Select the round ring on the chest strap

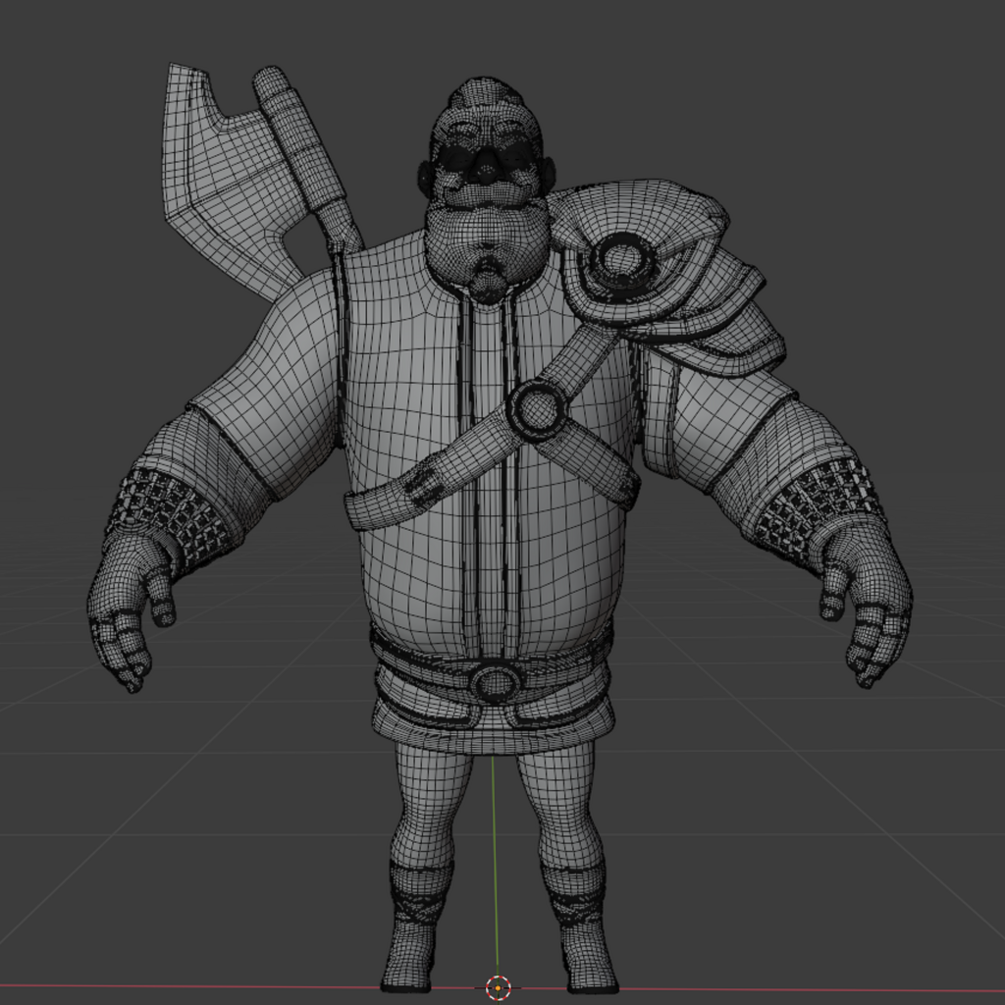click(538, 410)
